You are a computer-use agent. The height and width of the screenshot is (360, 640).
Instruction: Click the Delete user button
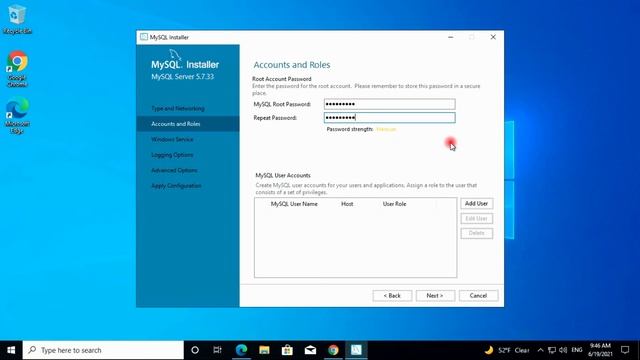tap(477, 233)
